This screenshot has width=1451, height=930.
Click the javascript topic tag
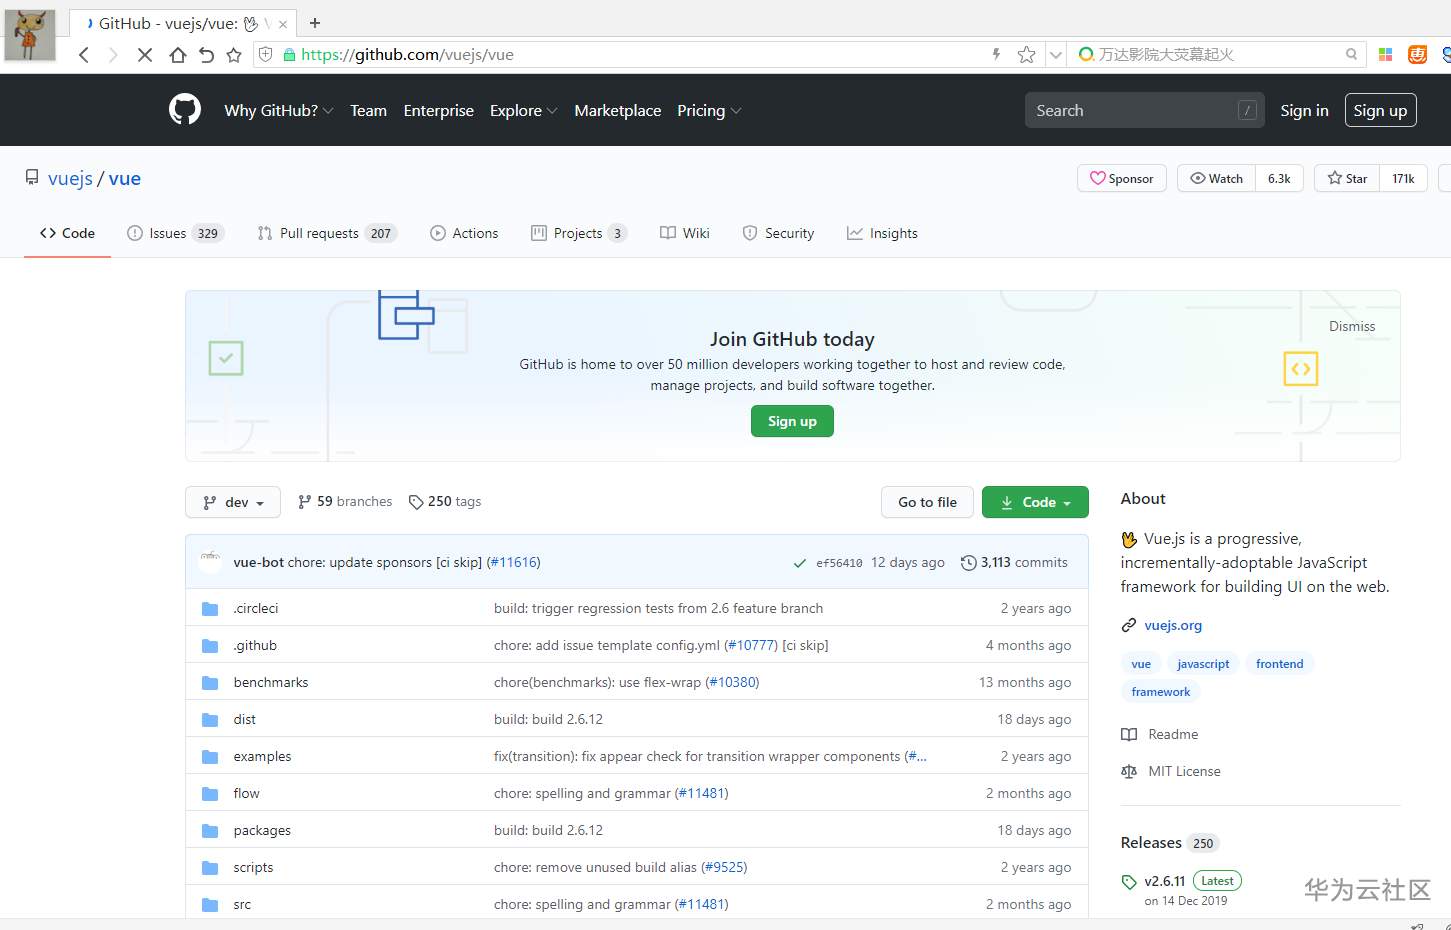(1203, 664)
